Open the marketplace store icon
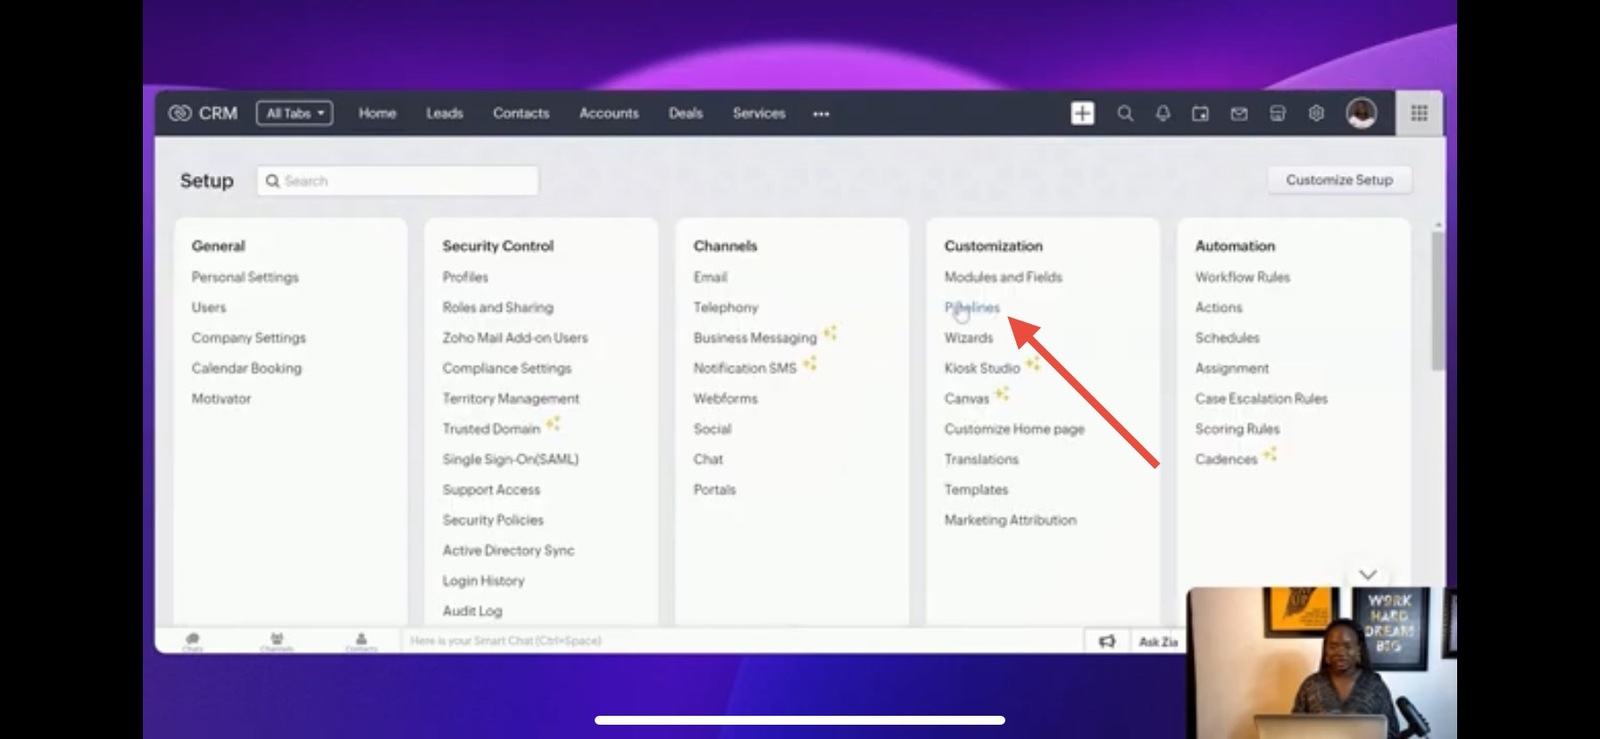The width and height of the screenshot is (1600, 739). [1277, 113]
